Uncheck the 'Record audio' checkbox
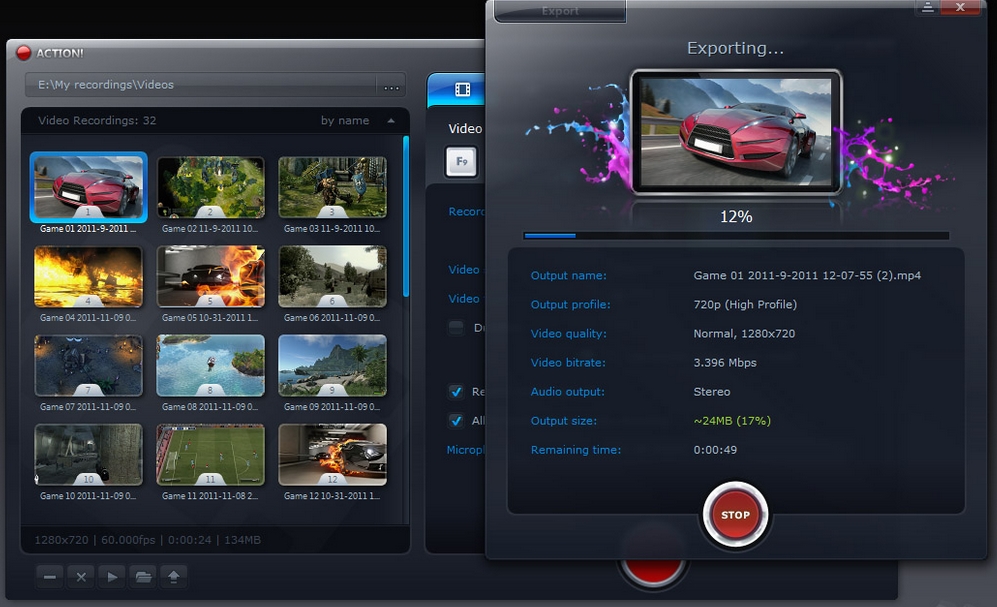This screenshot has width=997, height=607. 455,392
